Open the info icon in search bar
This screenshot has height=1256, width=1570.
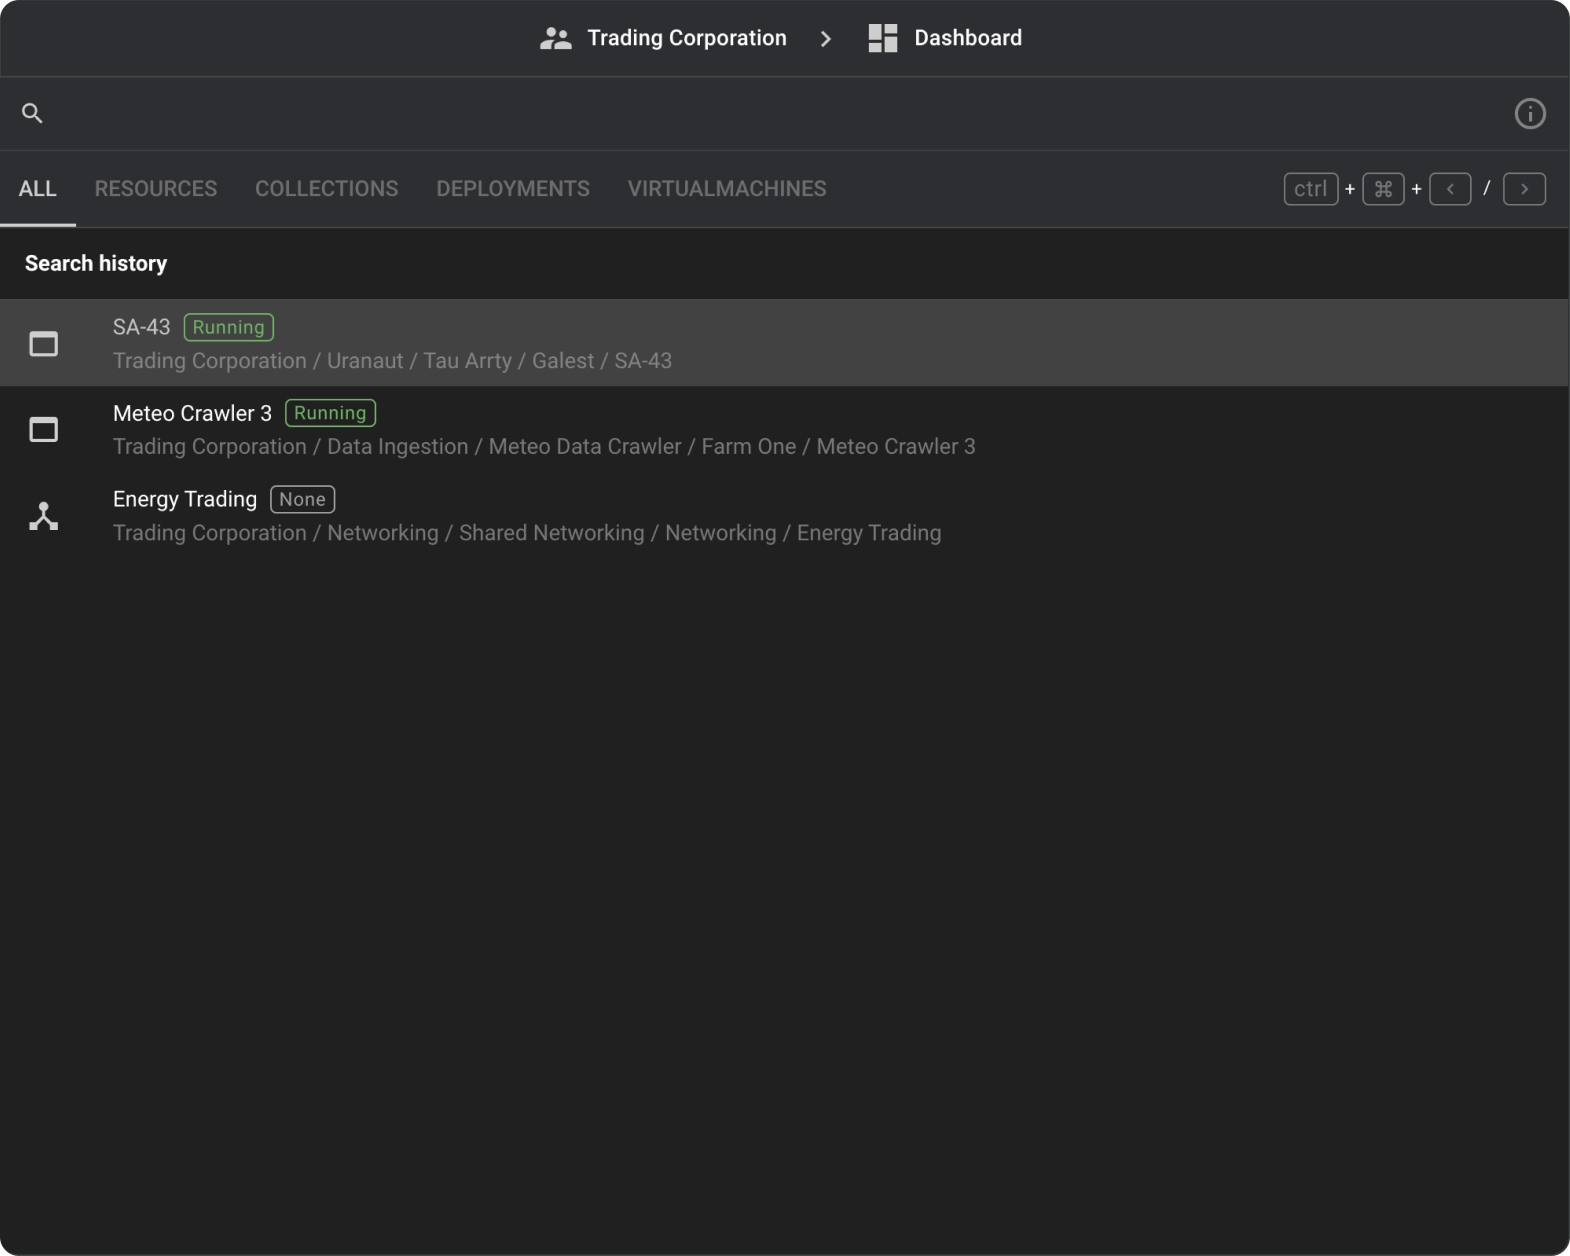click(x=1529, y=114)
